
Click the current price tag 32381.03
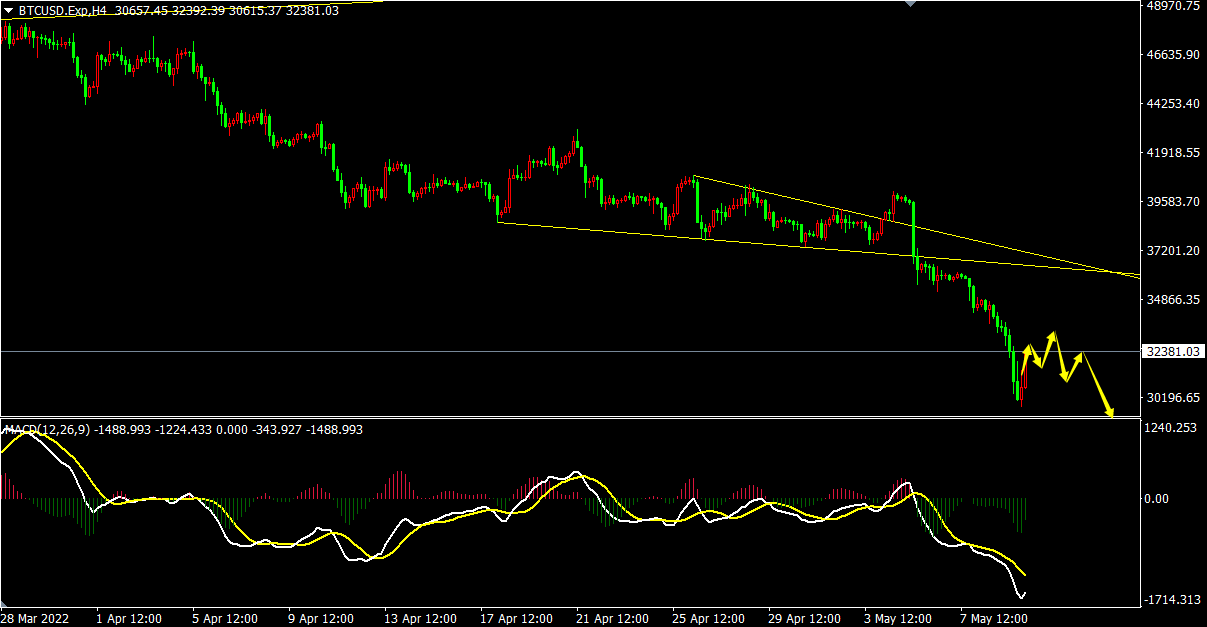(x=1172, y=352)
